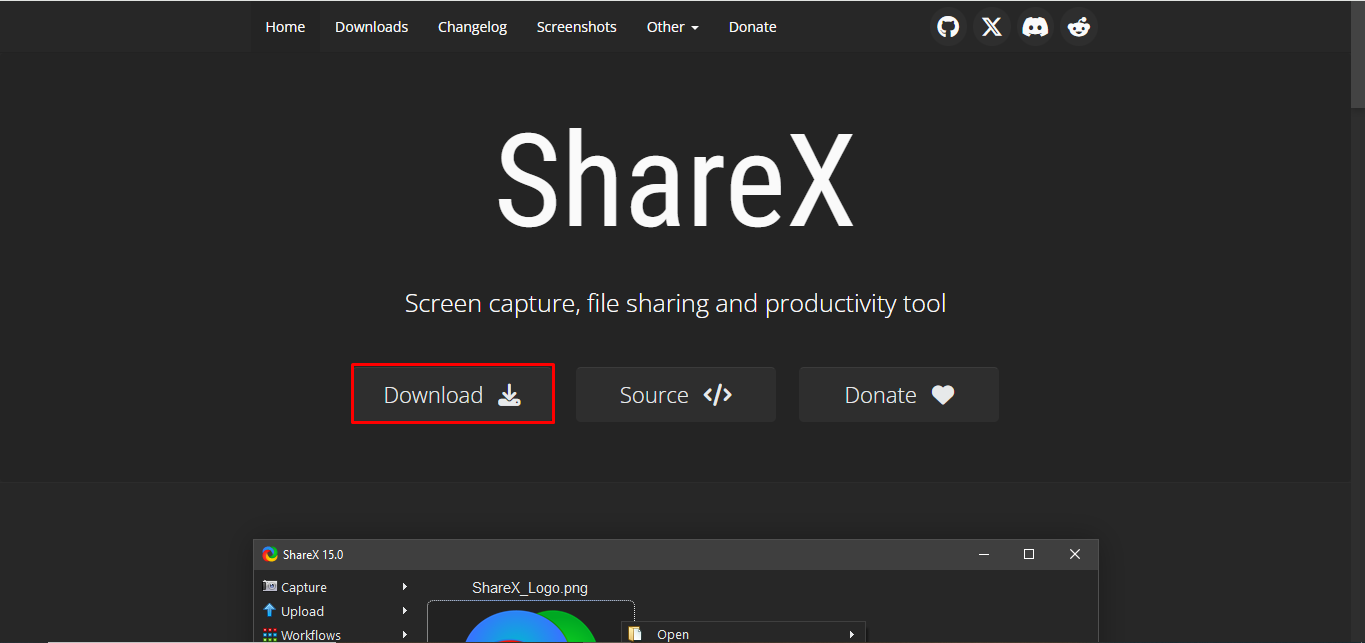Expand the Open submenu arrow
The width and height of the screenshot is (1365, 643).
point(852,634)
